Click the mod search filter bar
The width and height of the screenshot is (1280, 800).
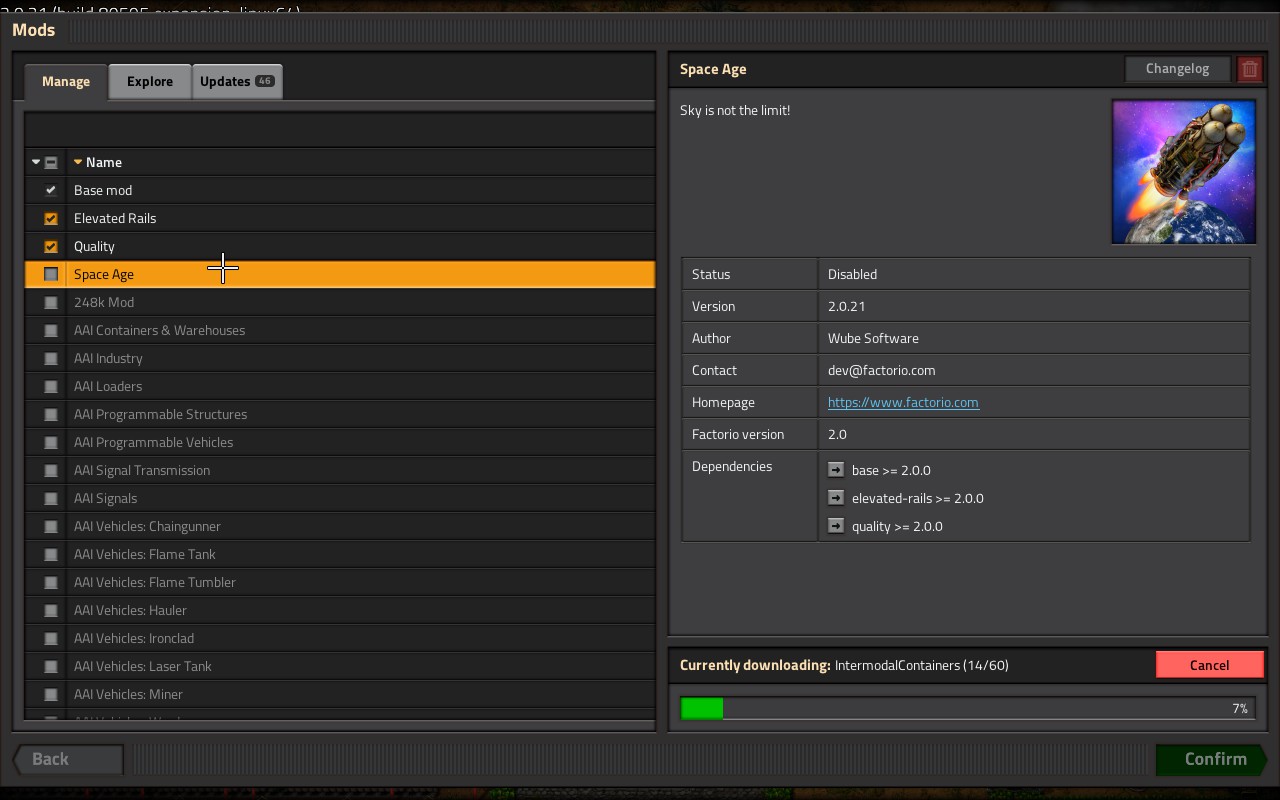340,129
